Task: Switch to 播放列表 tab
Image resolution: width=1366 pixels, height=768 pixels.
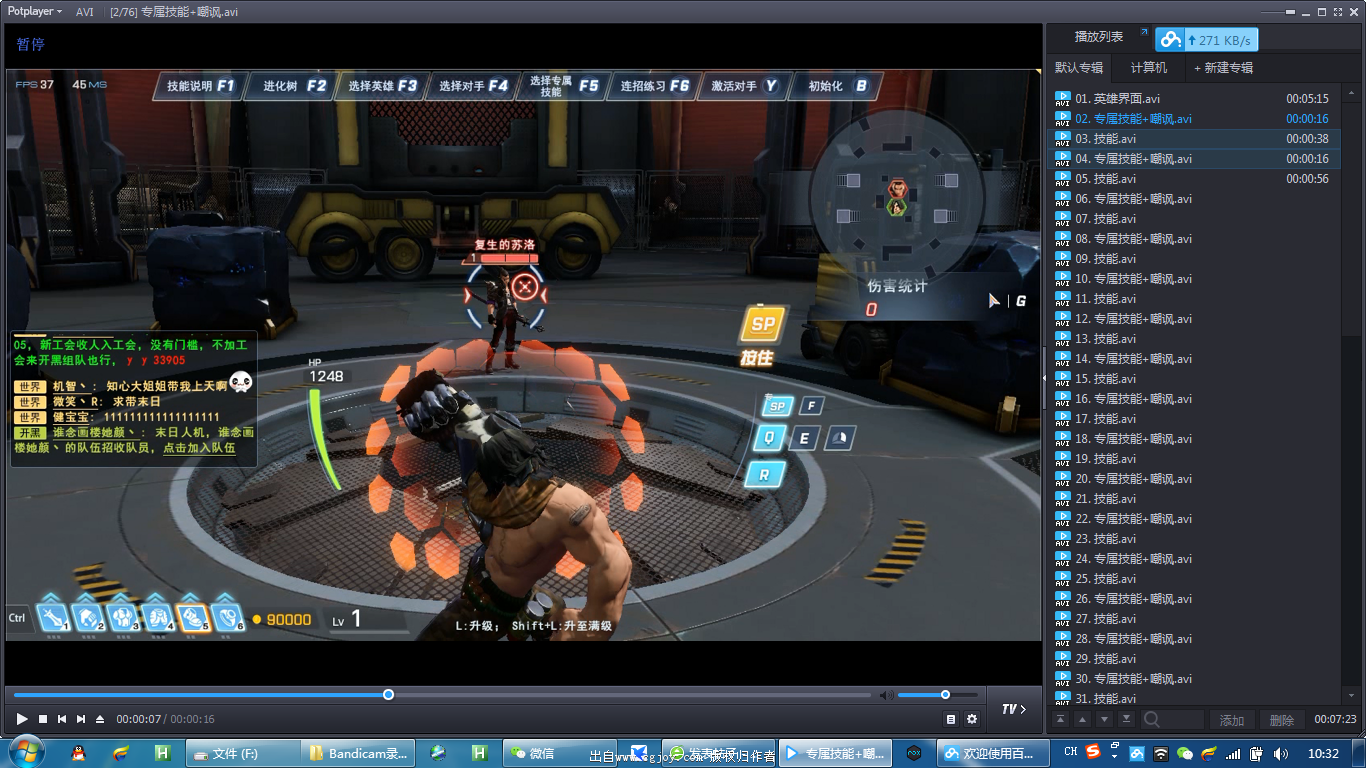Action: pyautogui.click(x=1099, y=37)
